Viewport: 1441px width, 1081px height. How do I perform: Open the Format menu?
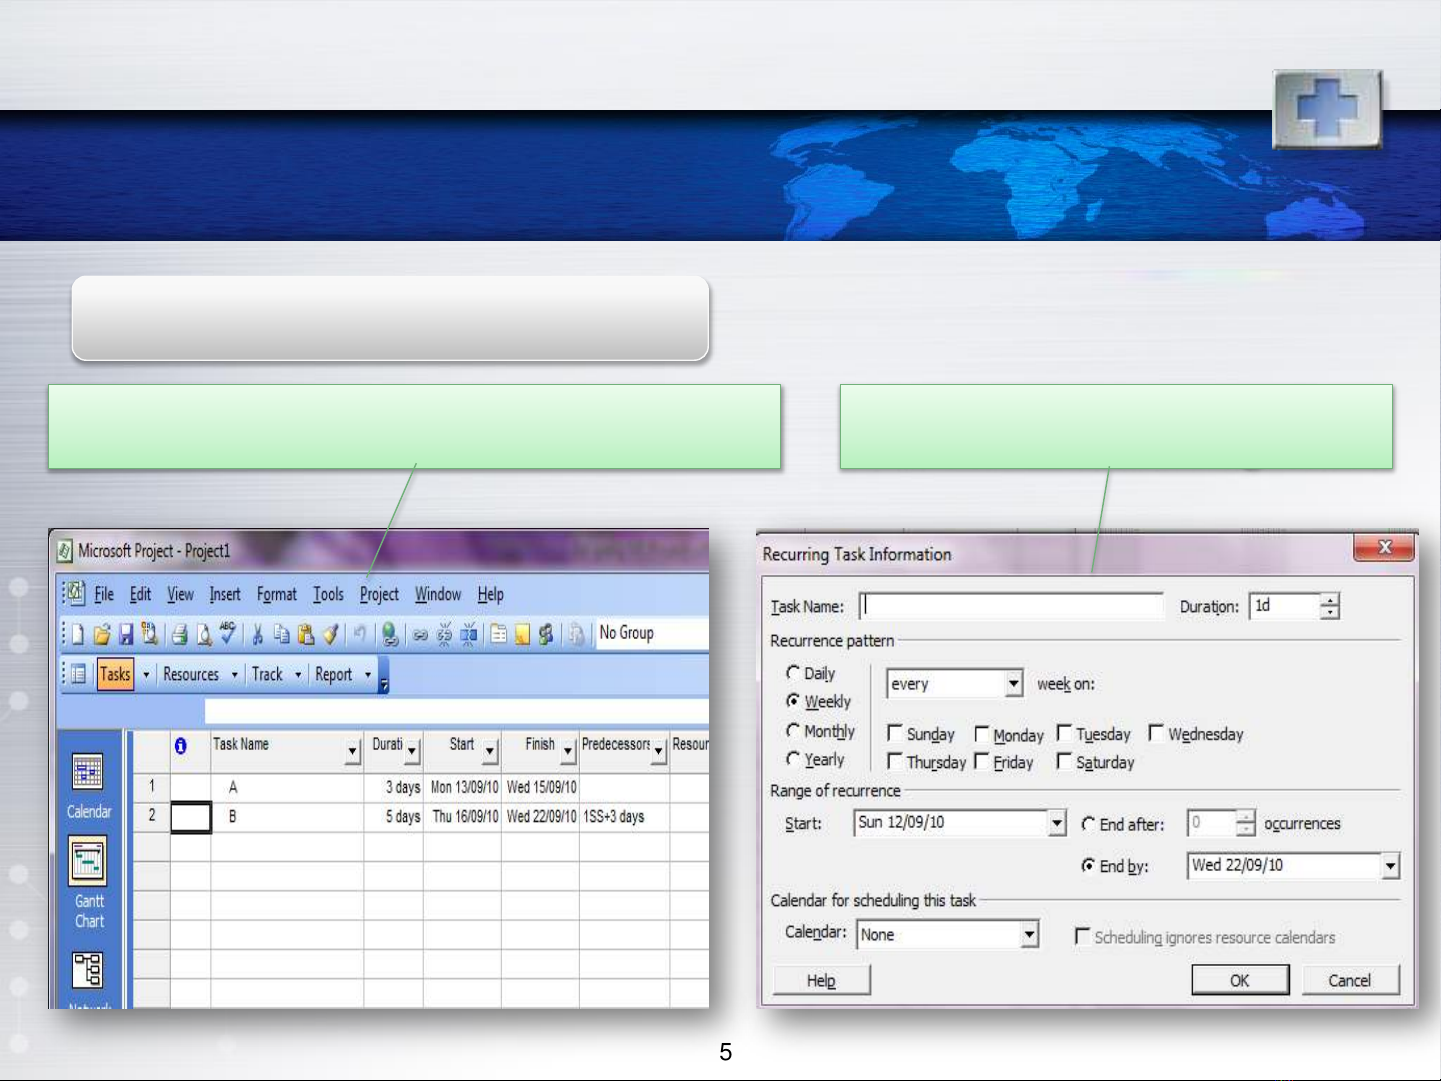pos(277,594)
